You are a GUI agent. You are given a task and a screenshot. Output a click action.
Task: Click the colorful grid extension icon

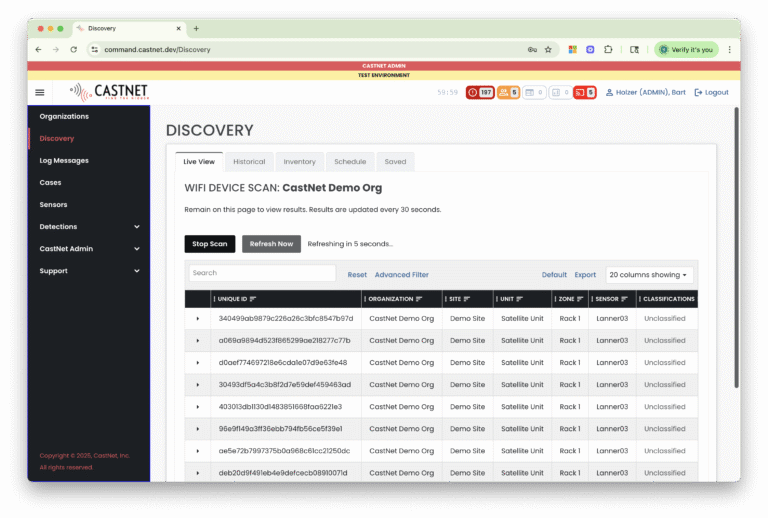572,49
